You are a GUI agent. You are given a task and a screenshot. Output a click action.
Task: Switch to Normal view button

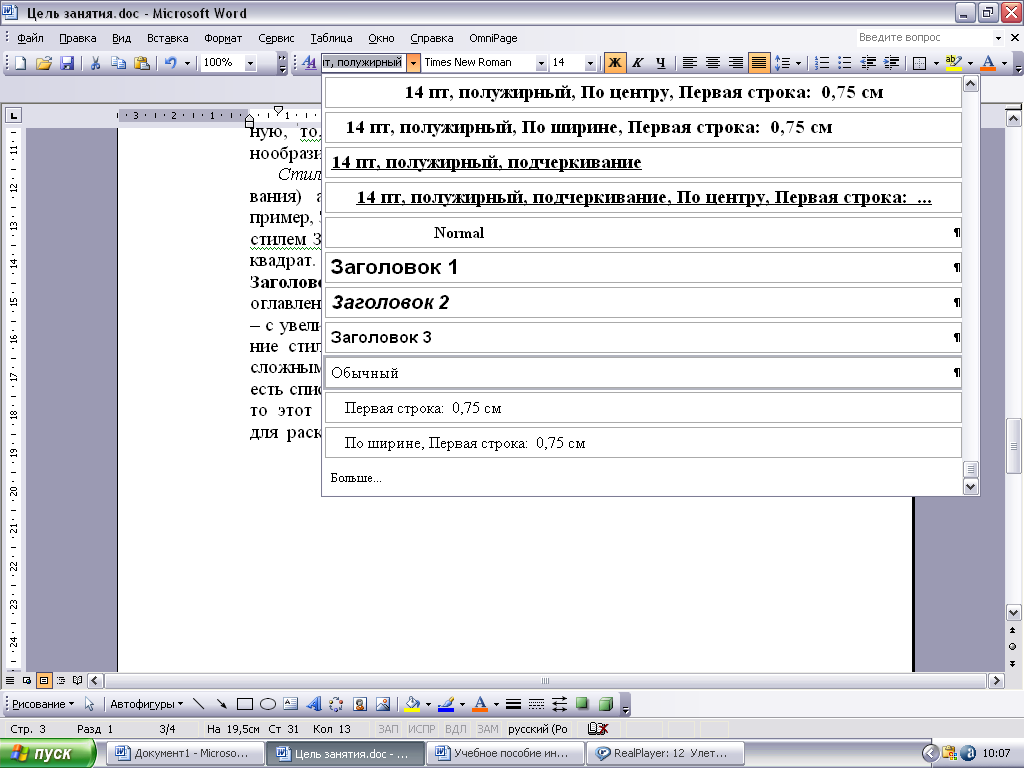tap(10, 680)
